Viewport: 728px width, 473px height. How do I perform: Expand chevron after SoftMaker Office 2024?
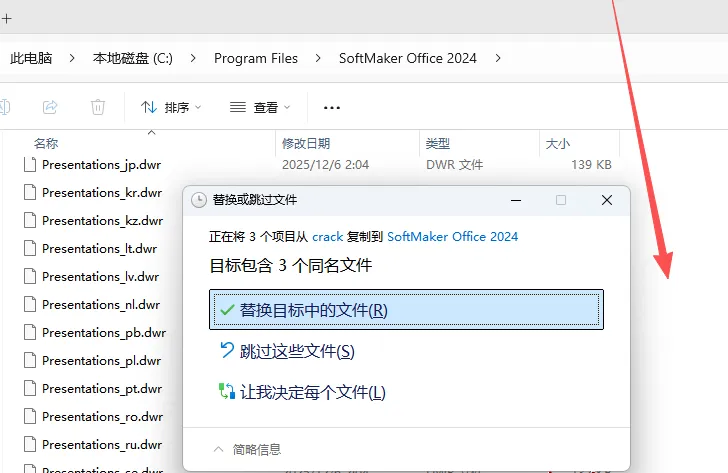click(498, 58)
